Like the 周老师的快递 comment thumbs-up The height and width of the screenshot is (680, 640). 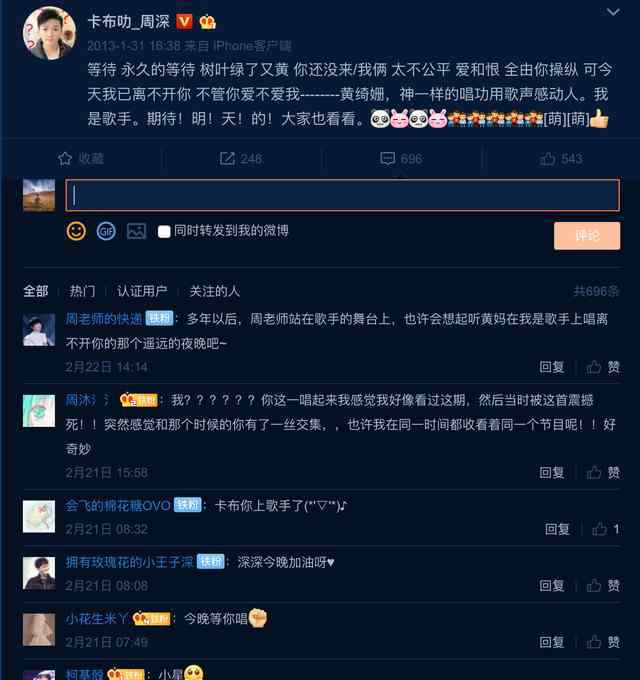click(594, 367)
